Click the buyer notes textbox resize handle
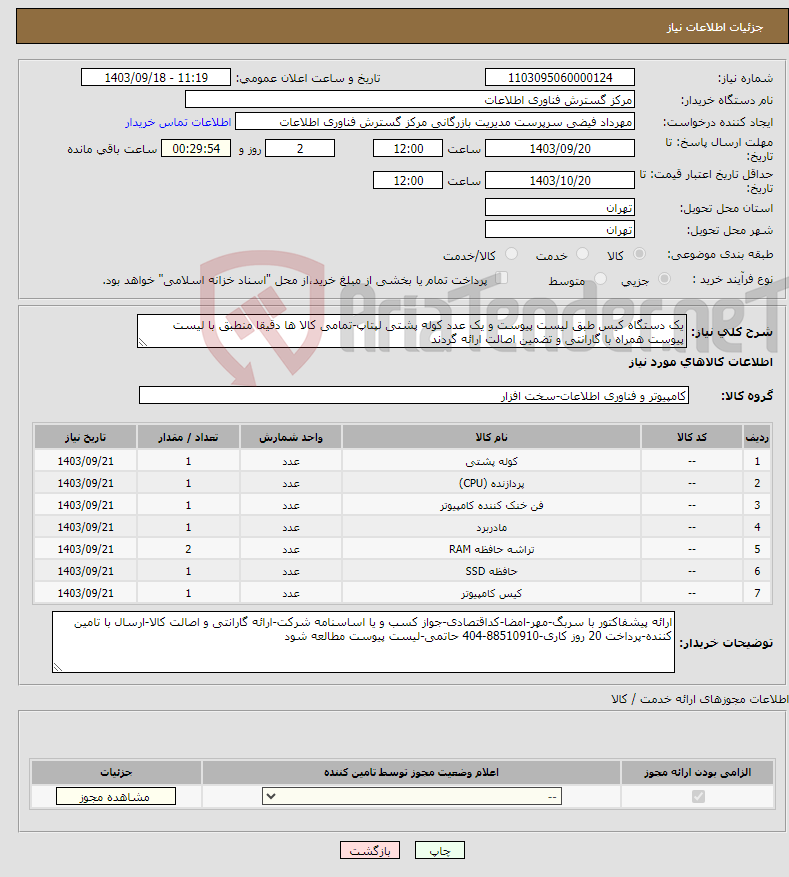789x877 pixels. 58,667
